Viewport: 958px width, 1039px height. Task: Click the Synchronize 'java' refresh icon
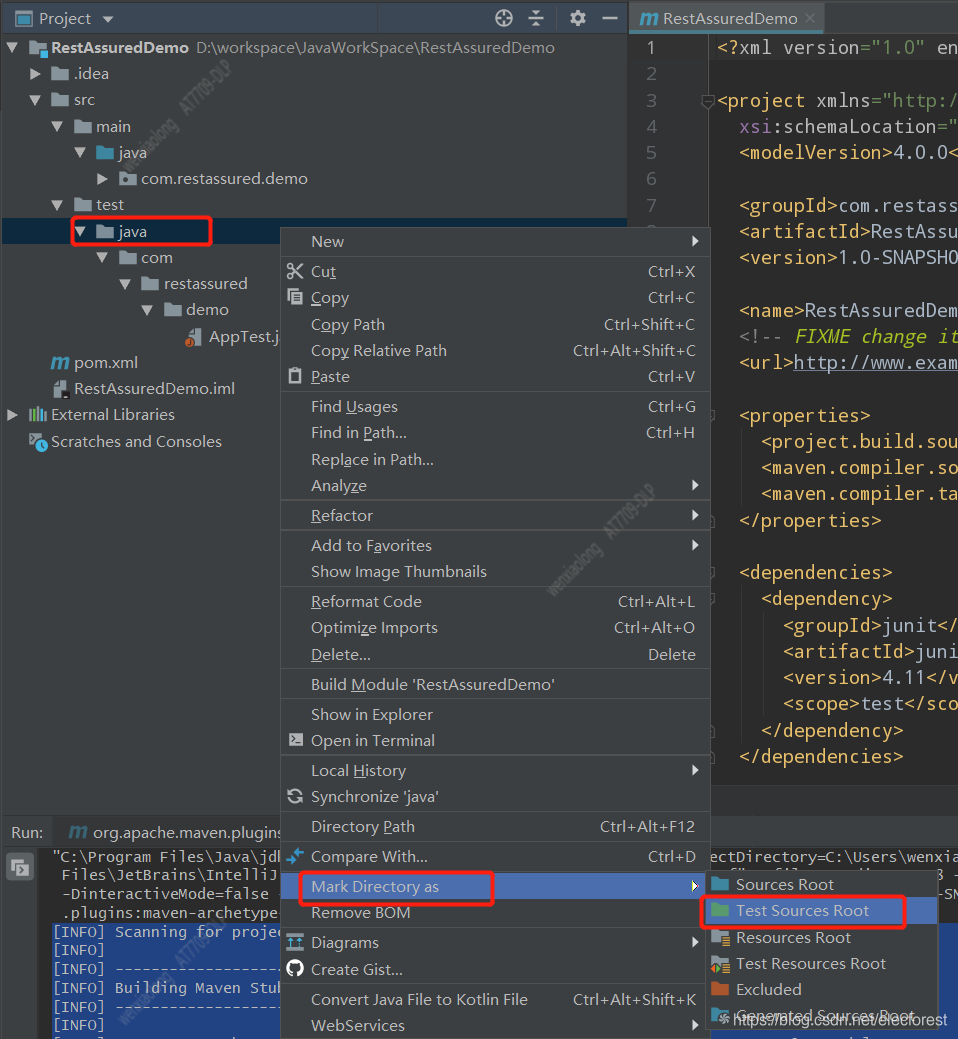point(295,796)
